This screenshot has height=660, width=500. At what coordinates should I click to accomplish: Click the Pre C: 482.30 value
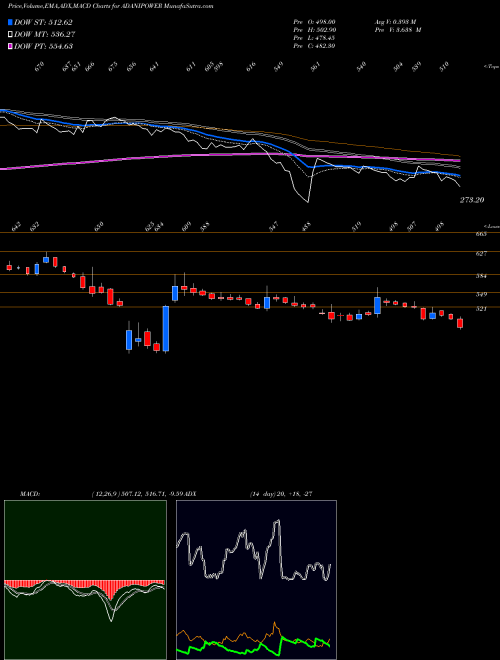click(314, 46)
